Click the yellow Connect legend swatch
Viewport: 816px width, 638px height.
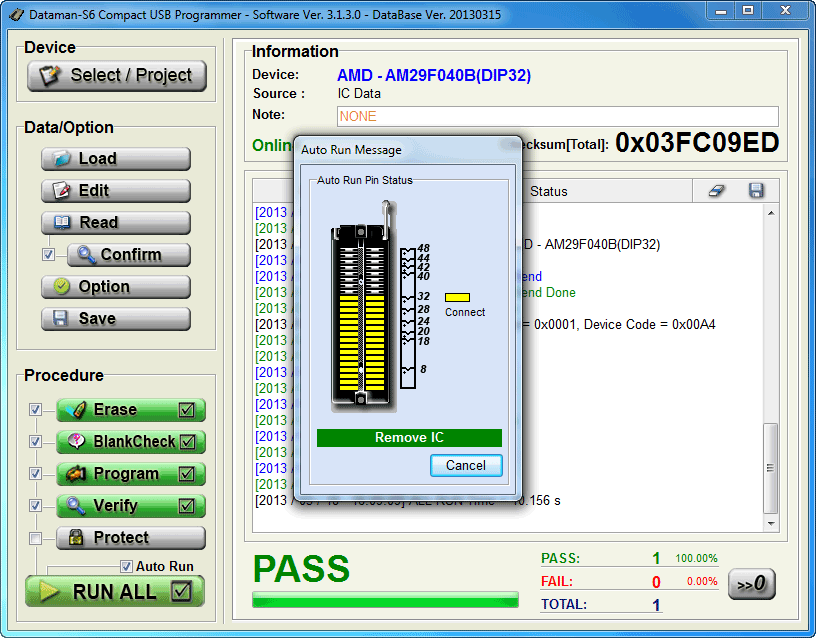coord(457,297)
